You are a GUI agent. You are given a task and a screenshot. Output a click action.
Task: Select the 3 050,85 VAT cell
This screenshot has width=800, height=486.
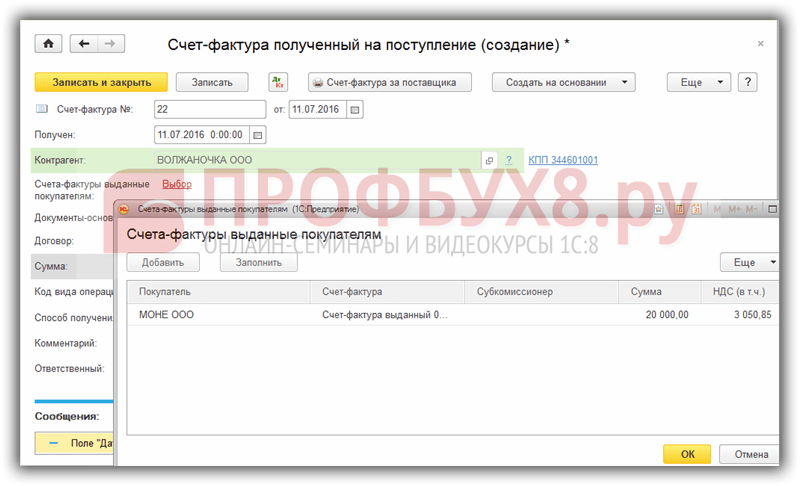click(x=739, y=315)
